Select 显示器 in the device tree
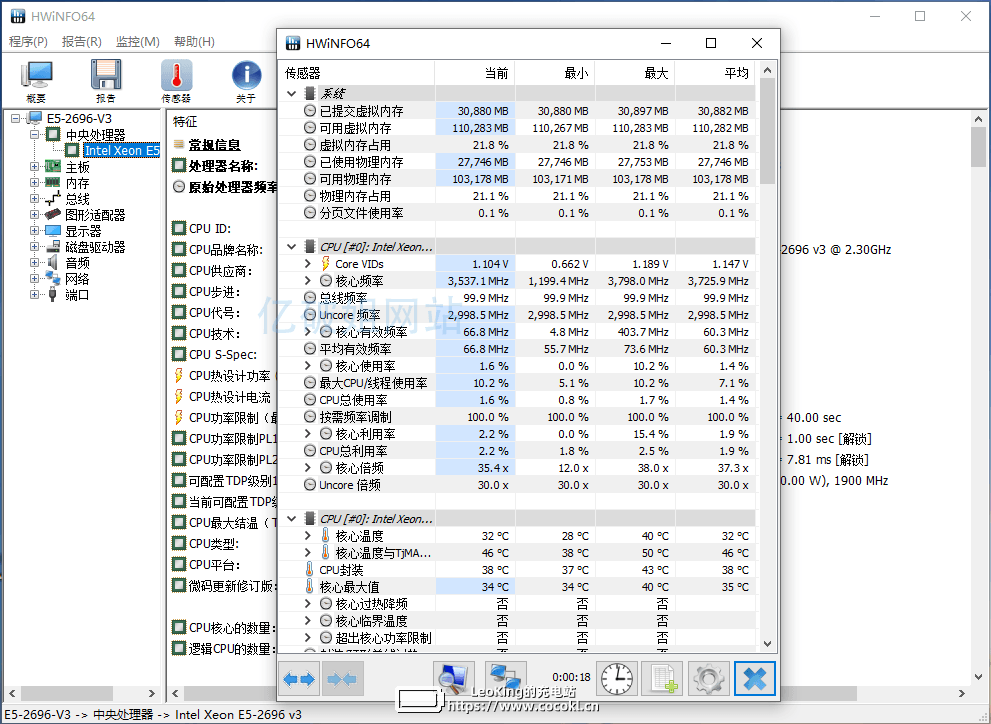991x724 pixels. tap(83, 231)
